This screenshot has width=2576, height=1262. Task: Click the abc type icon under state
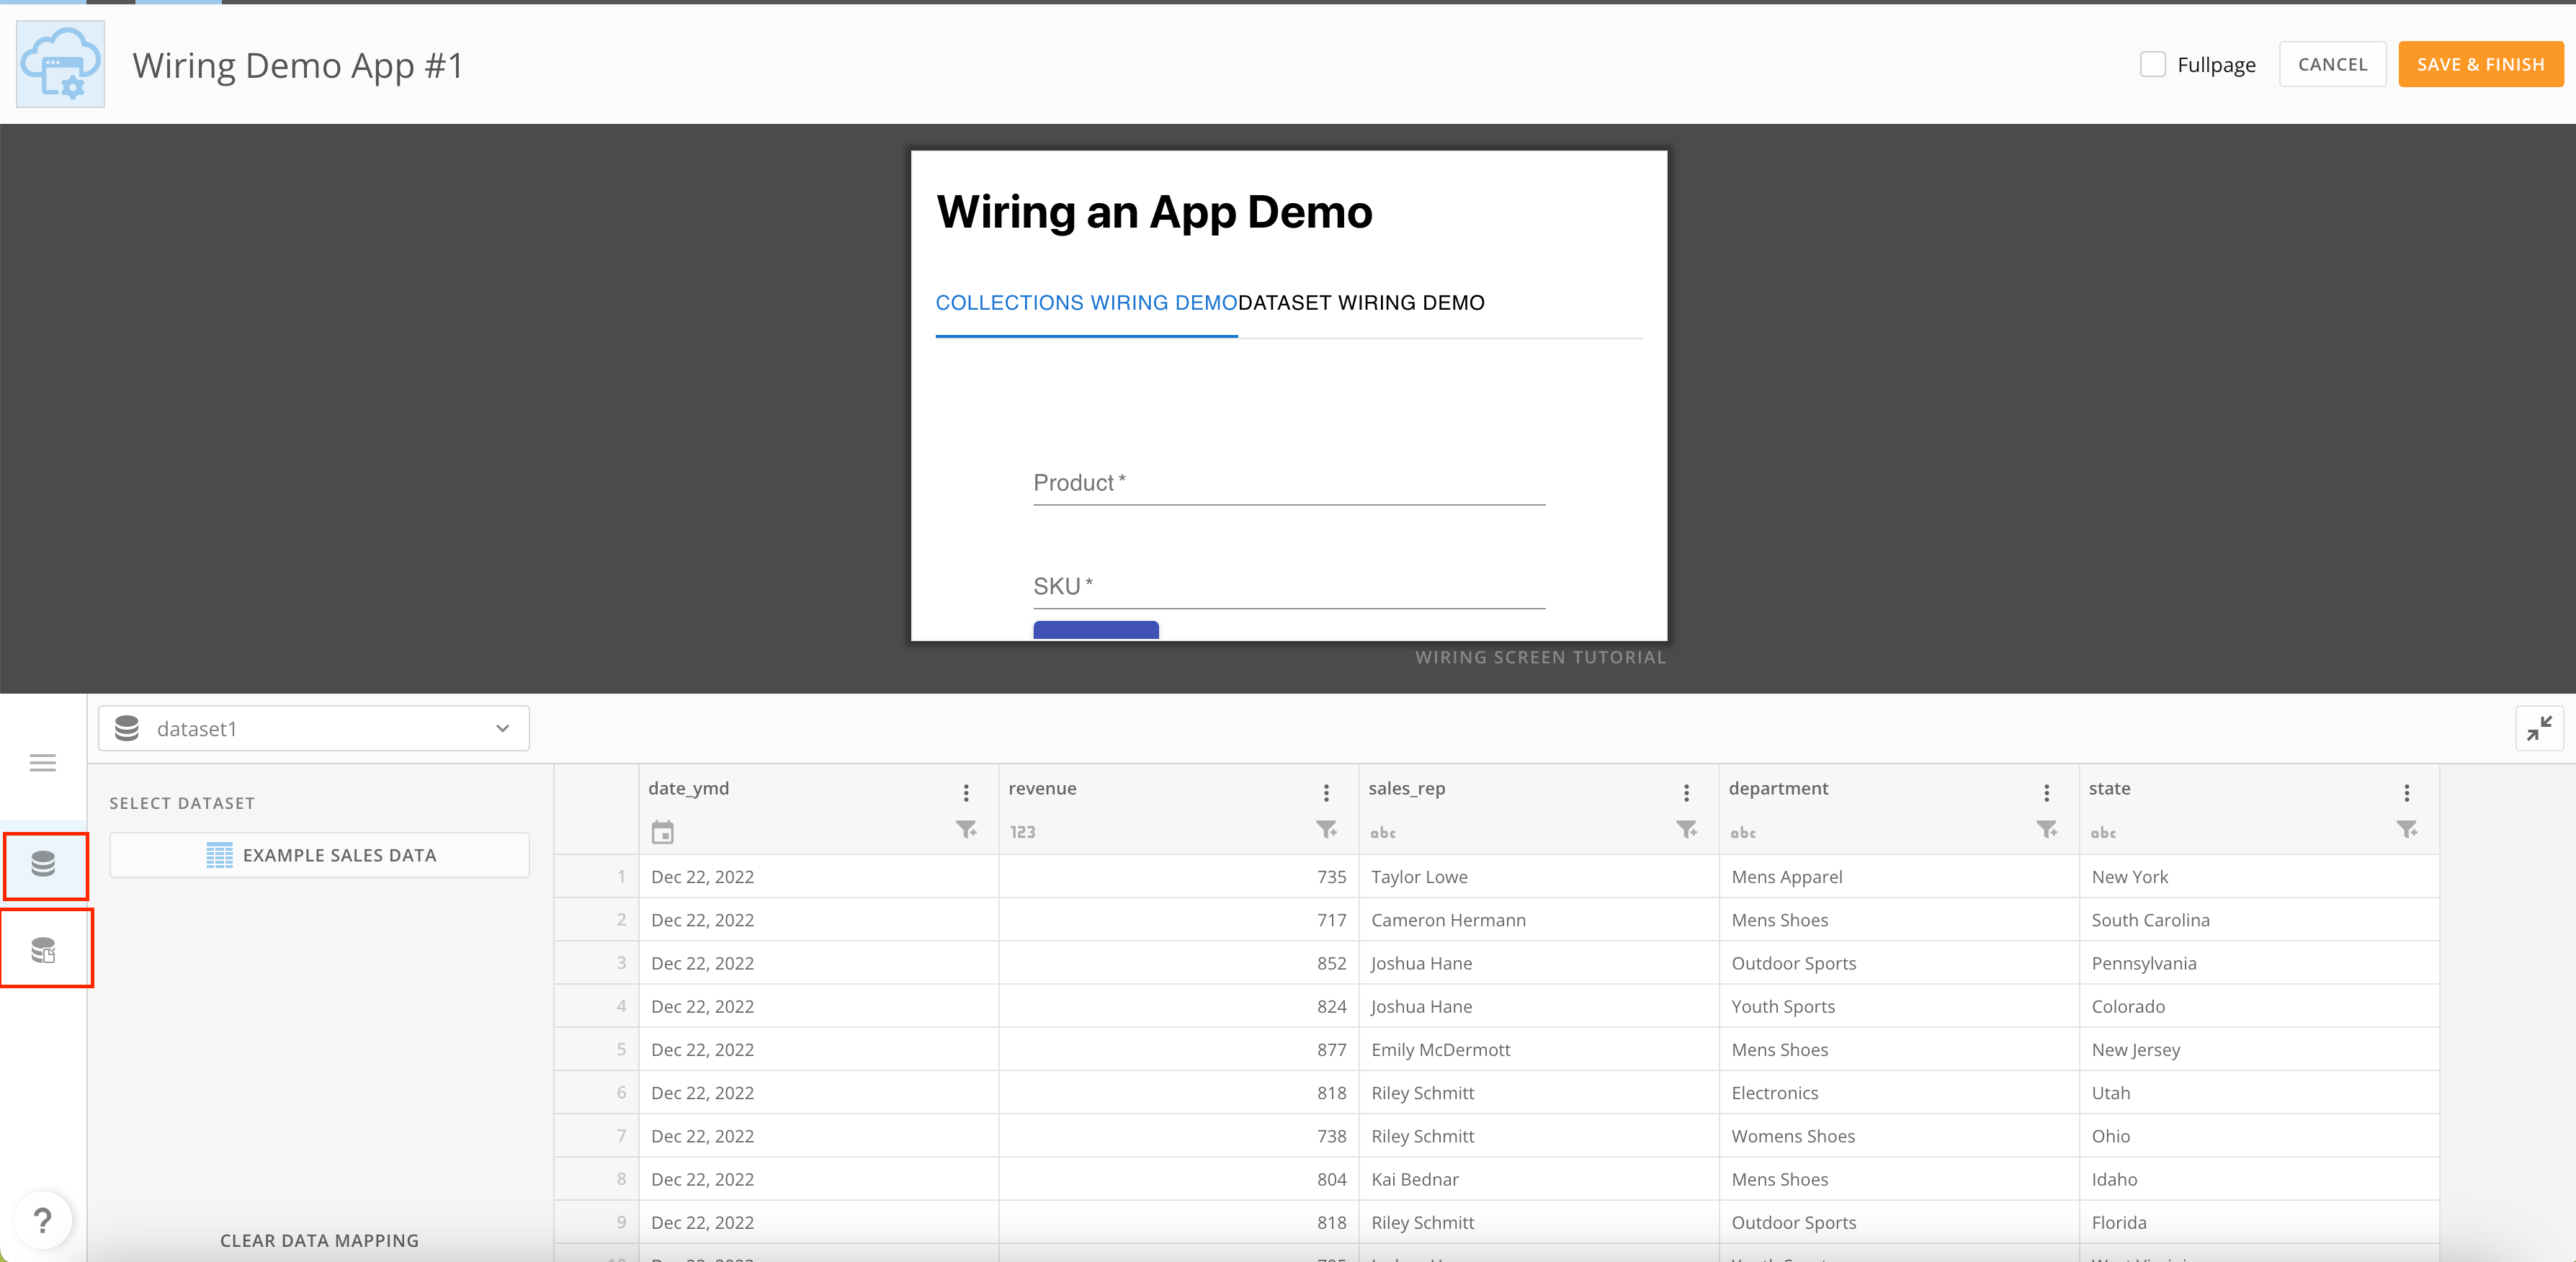(x=2103, y=832)
